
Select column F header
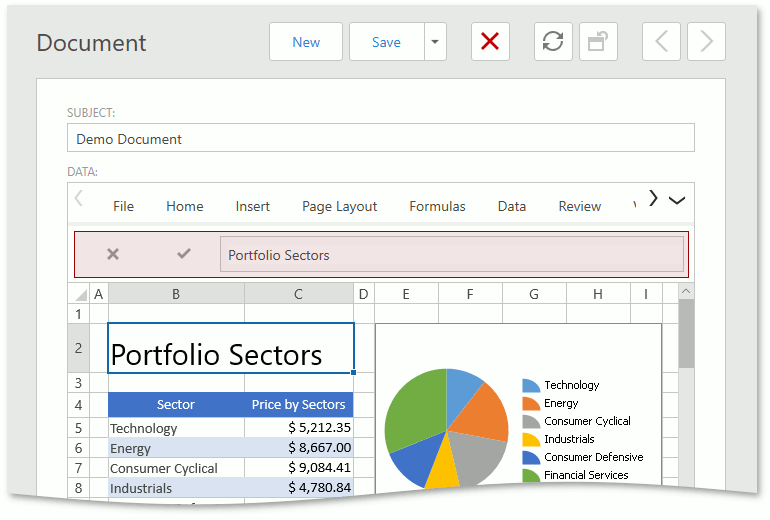(x=470, y=294)
